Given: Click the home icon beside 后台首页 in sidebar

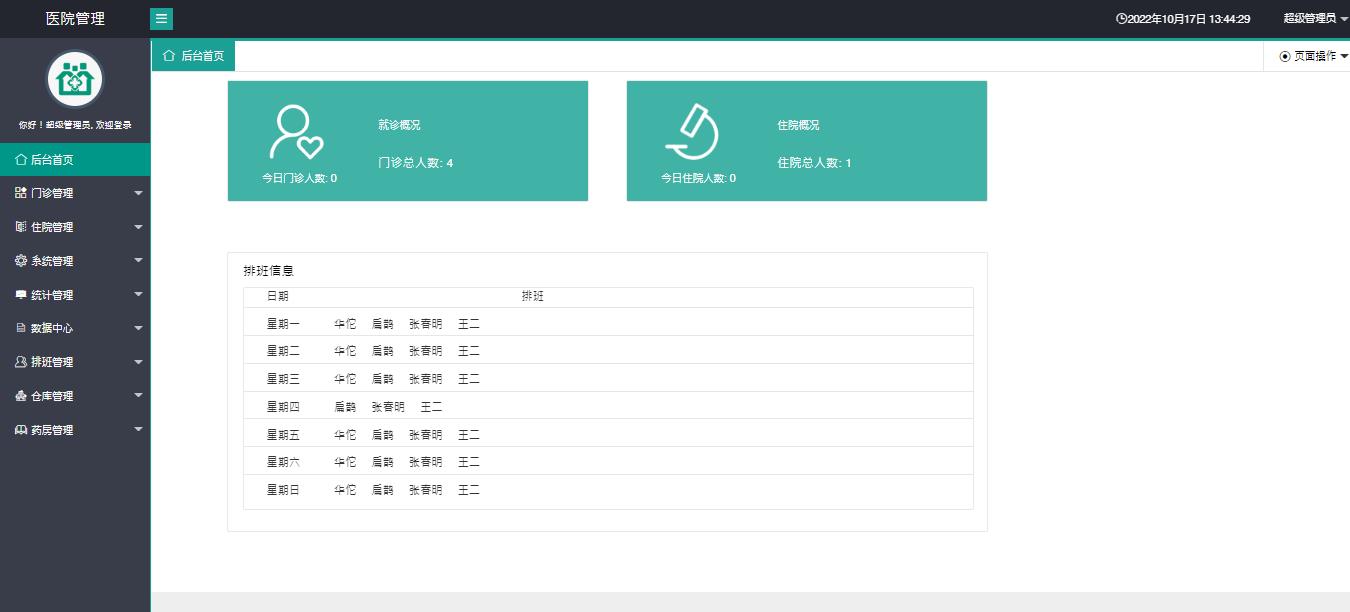Looking at the screenshot, I should point(21,160).
